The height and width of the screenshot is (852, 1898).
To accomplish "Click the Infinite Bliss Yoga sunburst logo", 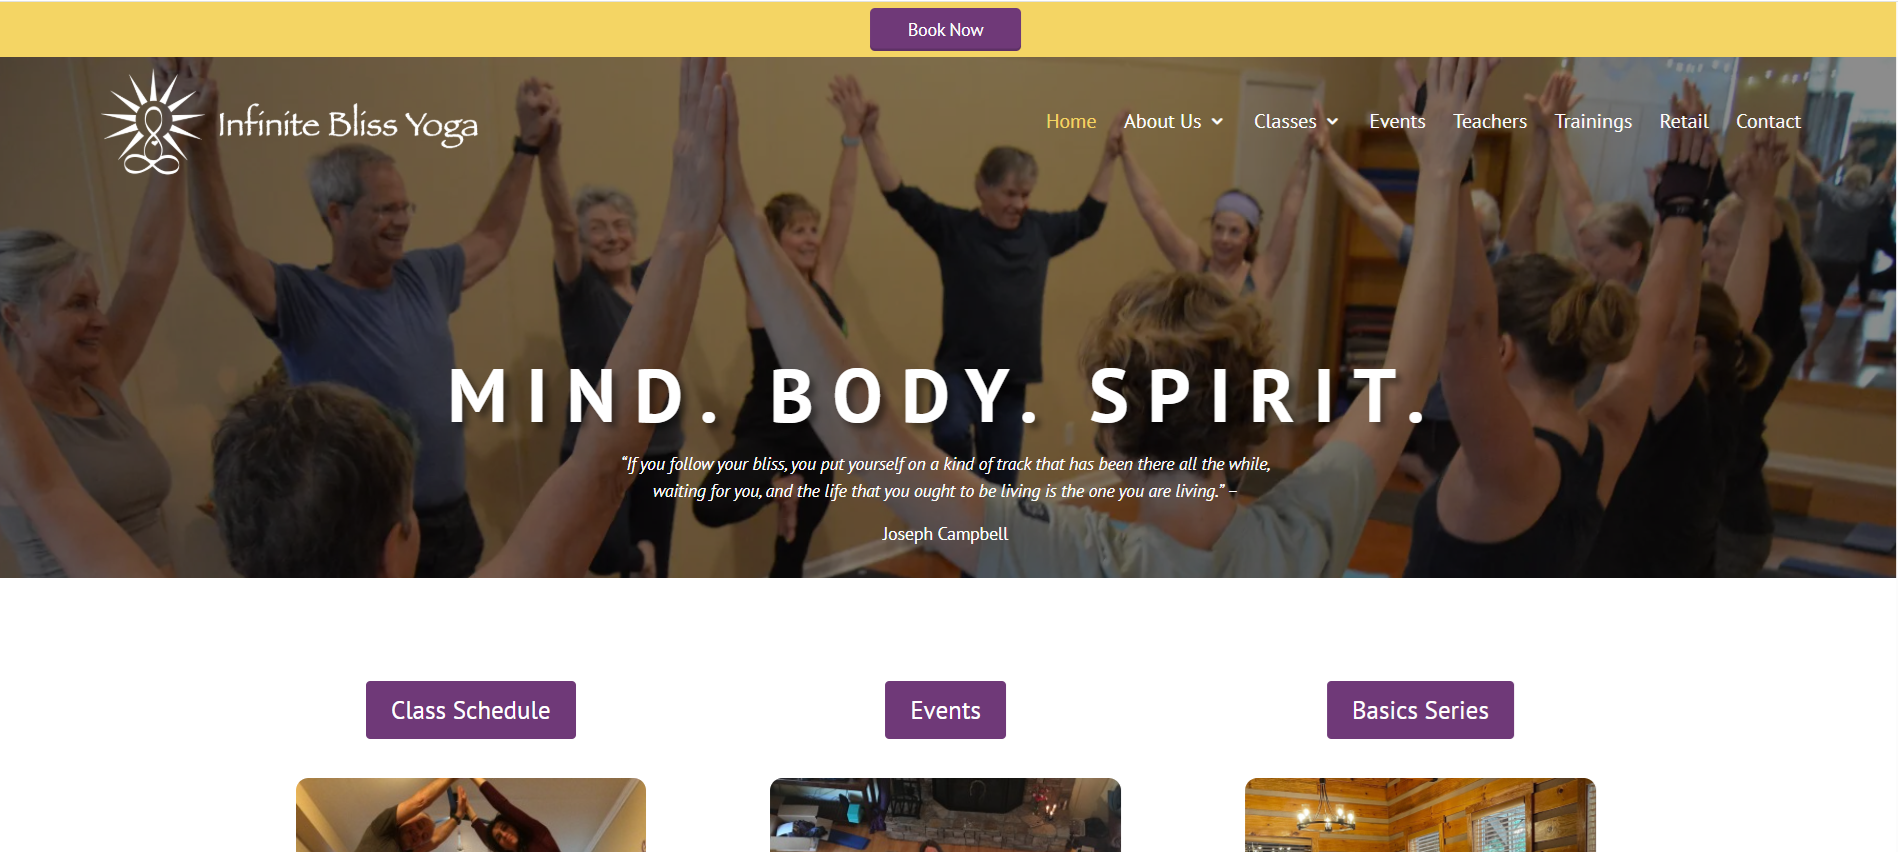I will click(153, 122).
